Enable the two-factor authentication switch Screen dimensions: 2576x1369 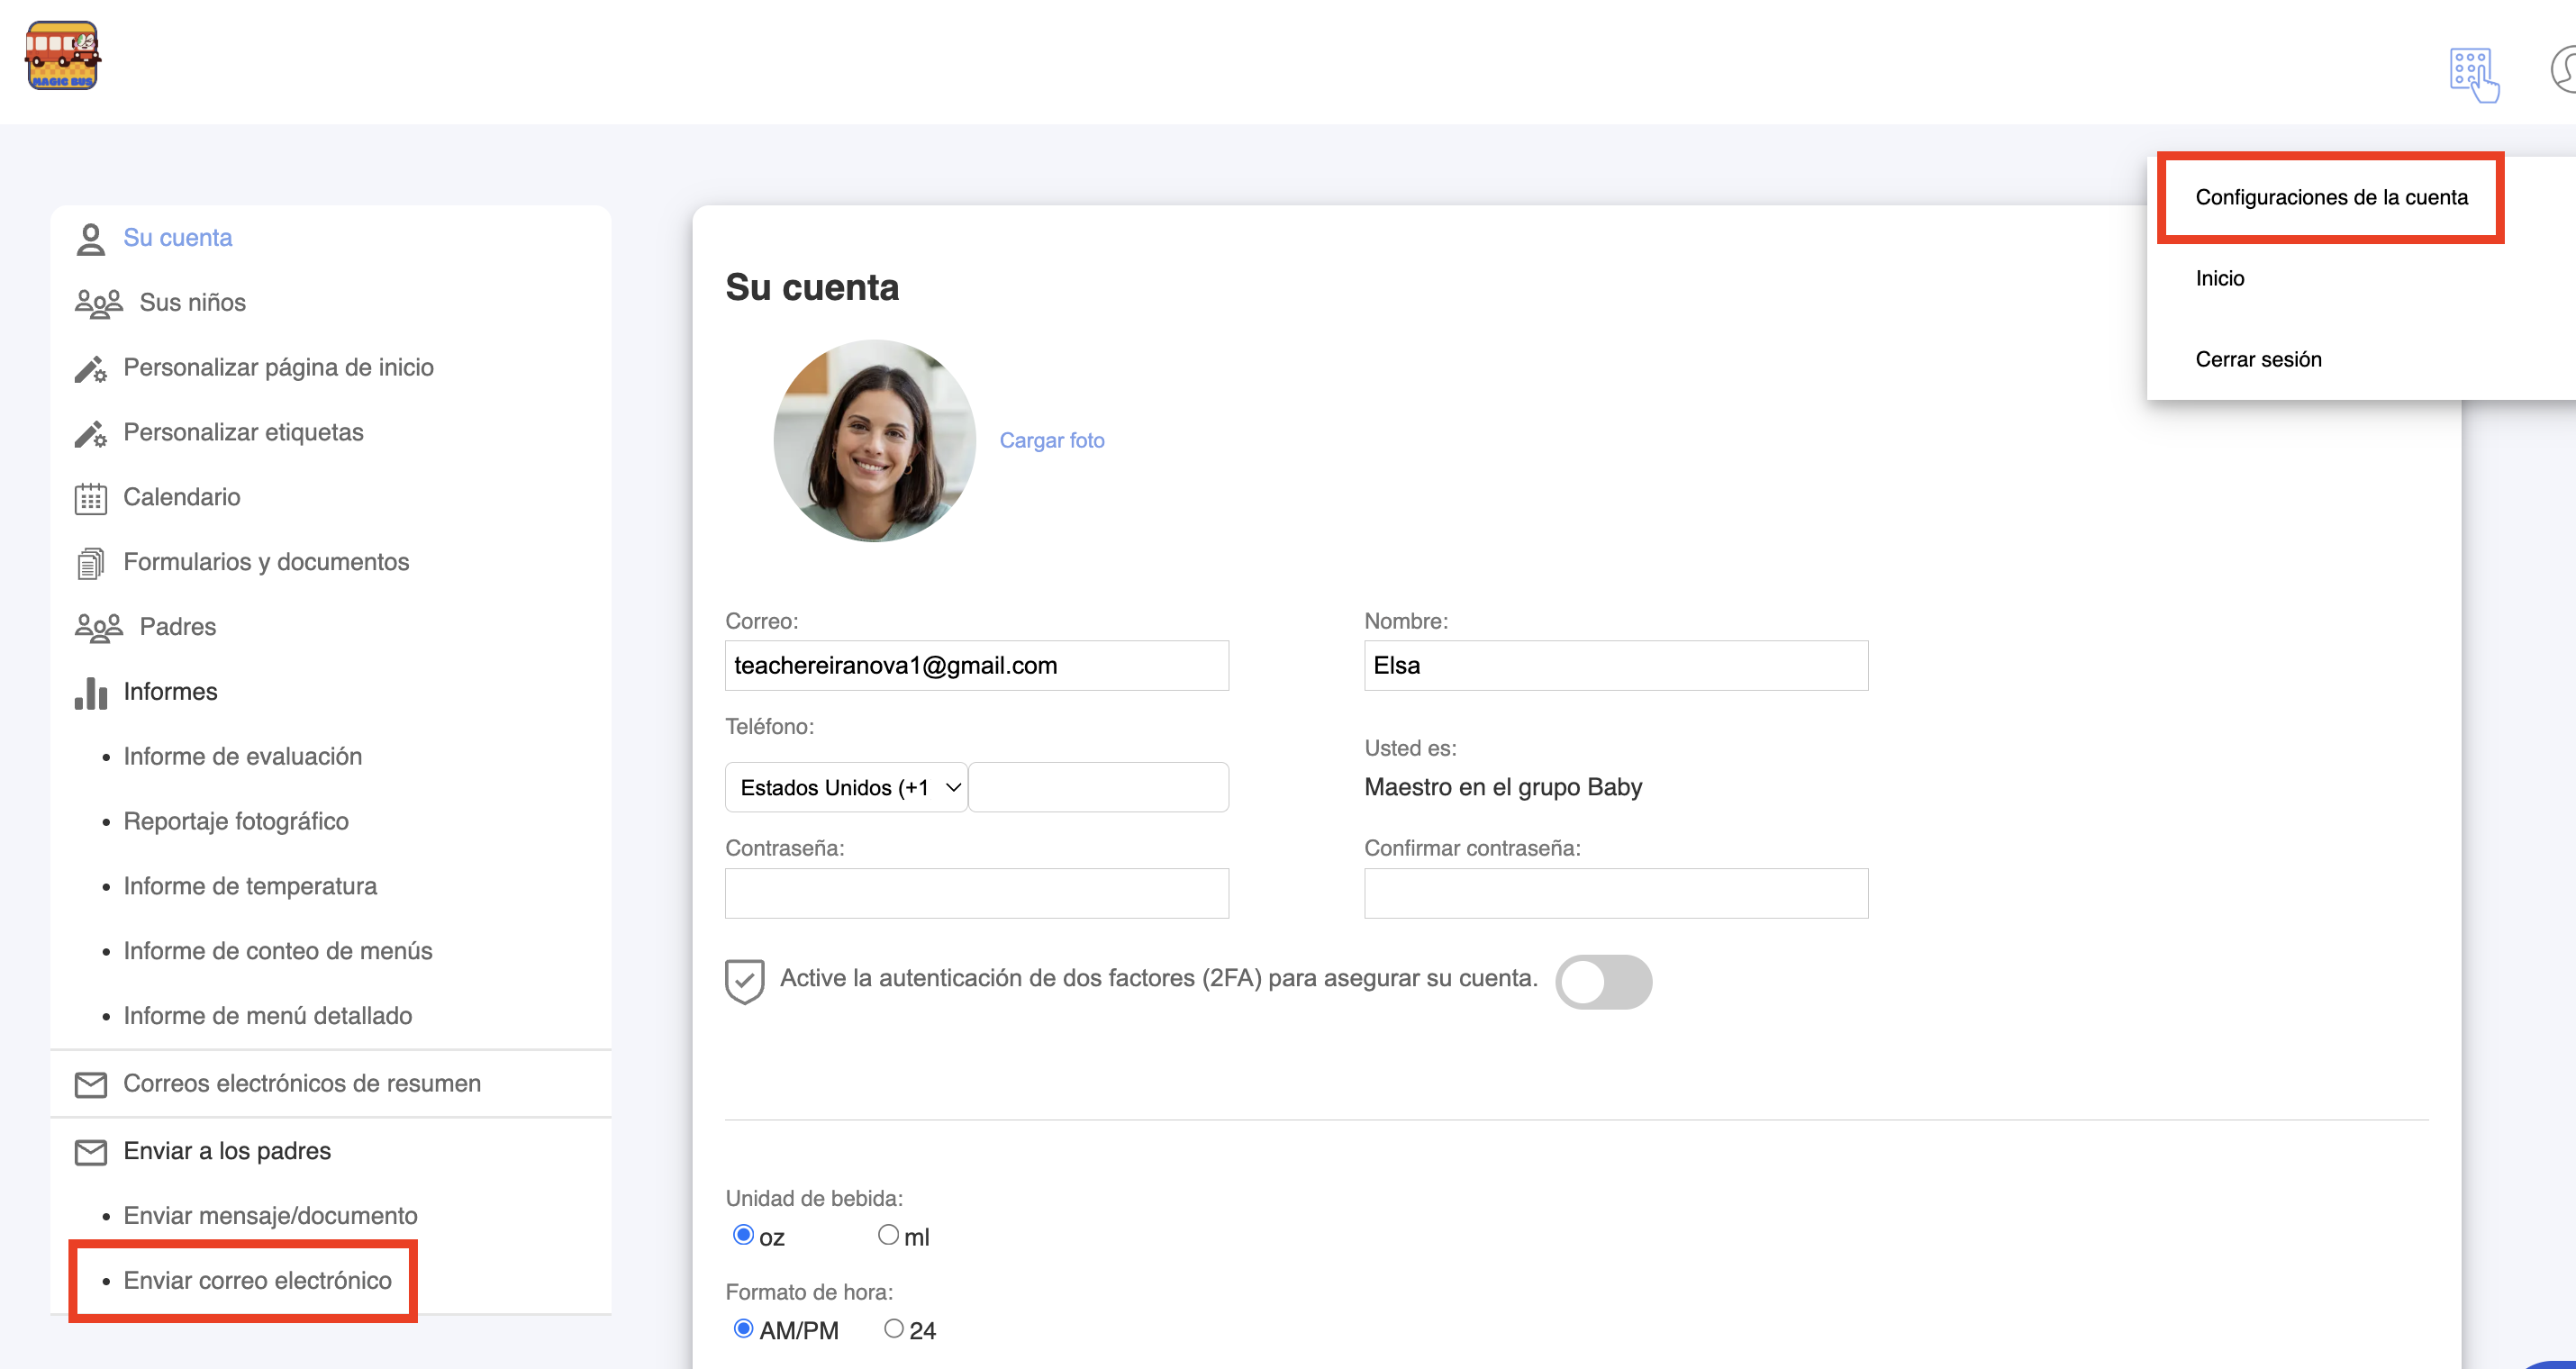tap(1603, 981)
